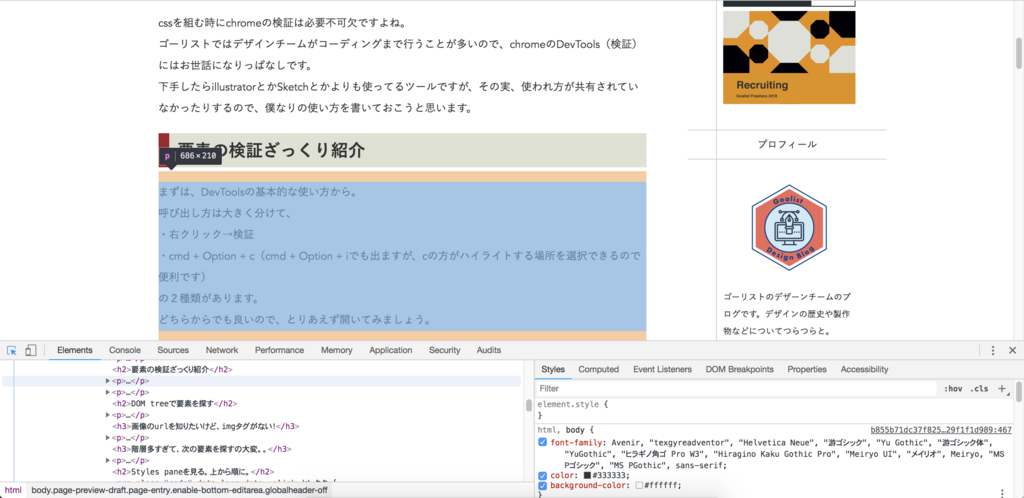The image size is (1024, 498).
Task: Click the Styles pane scrollbar thumb
Action: (x=1018, y=392)
